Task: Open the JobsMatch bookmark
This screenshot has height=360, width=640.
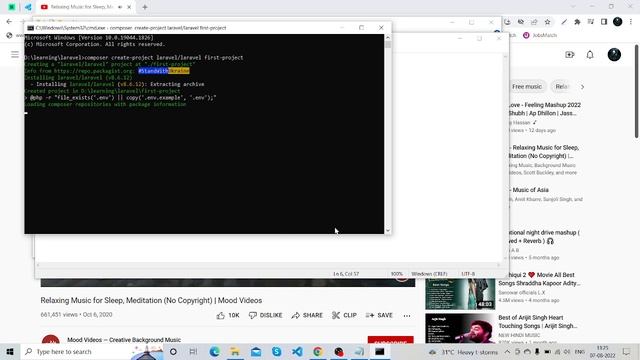Action: pyautogui.click(x=540, y=36)
